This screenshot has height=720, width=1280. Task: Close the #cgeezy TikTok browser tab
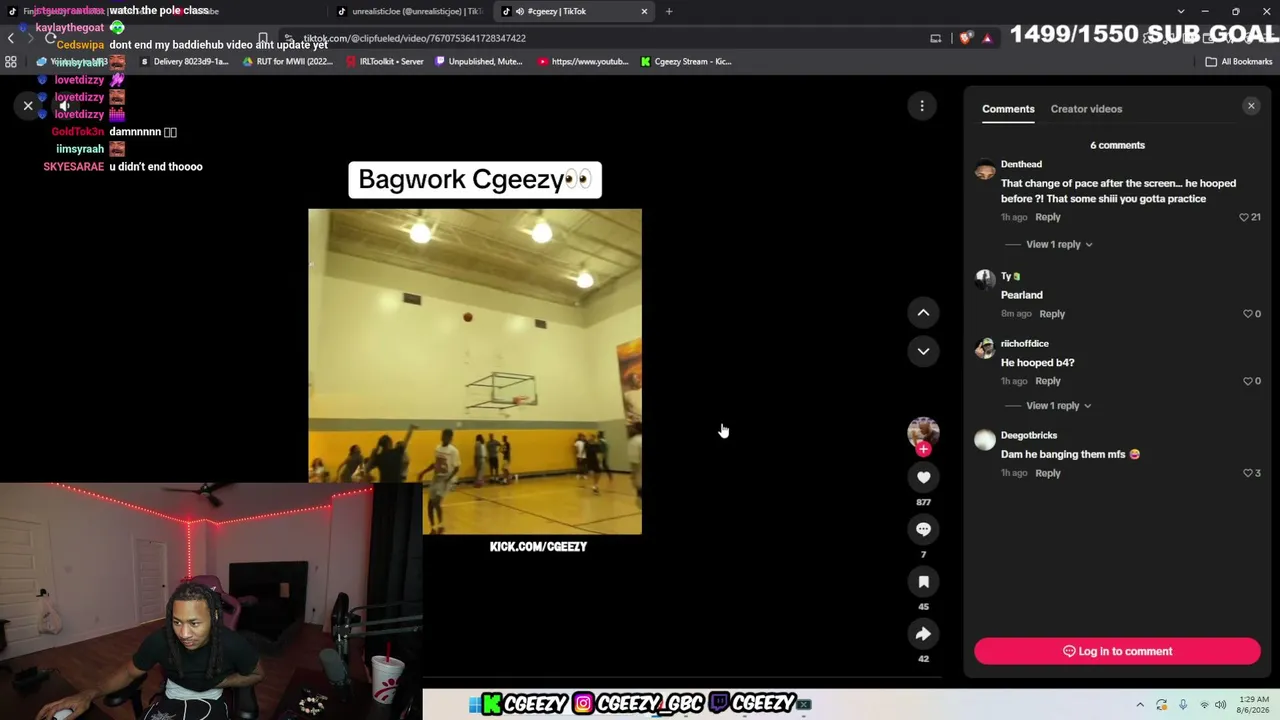(644, 11)
